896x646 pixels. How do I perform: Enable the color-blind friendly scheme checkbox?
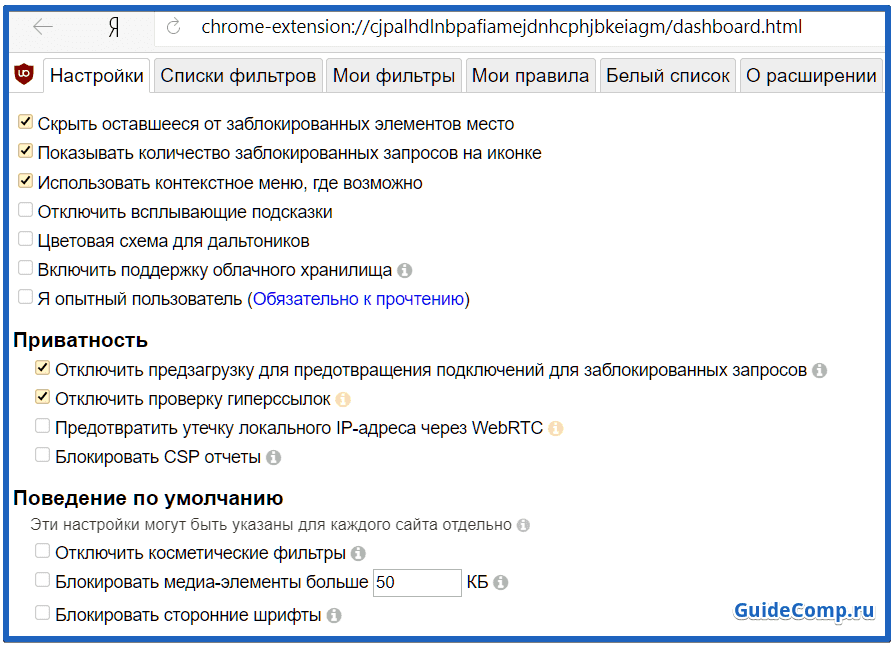click(24, 239)
